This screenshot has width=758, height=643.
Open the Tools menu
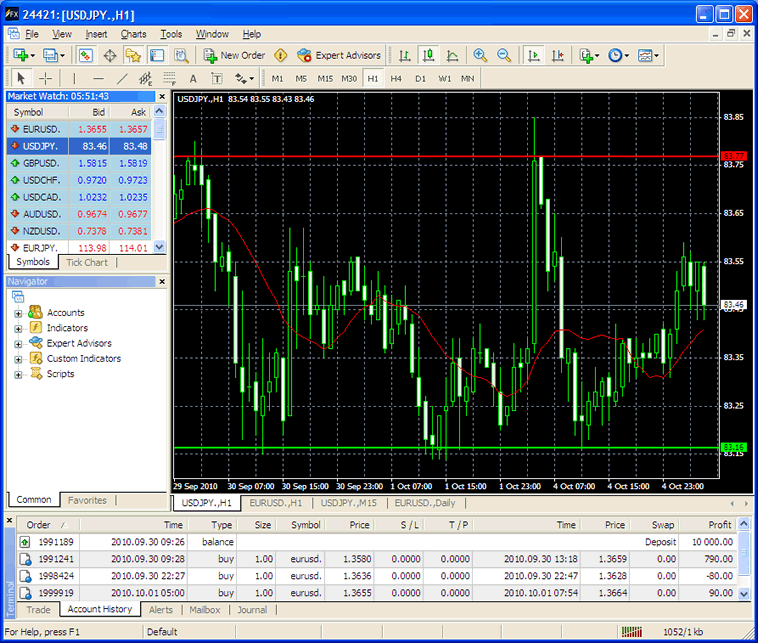171,34
